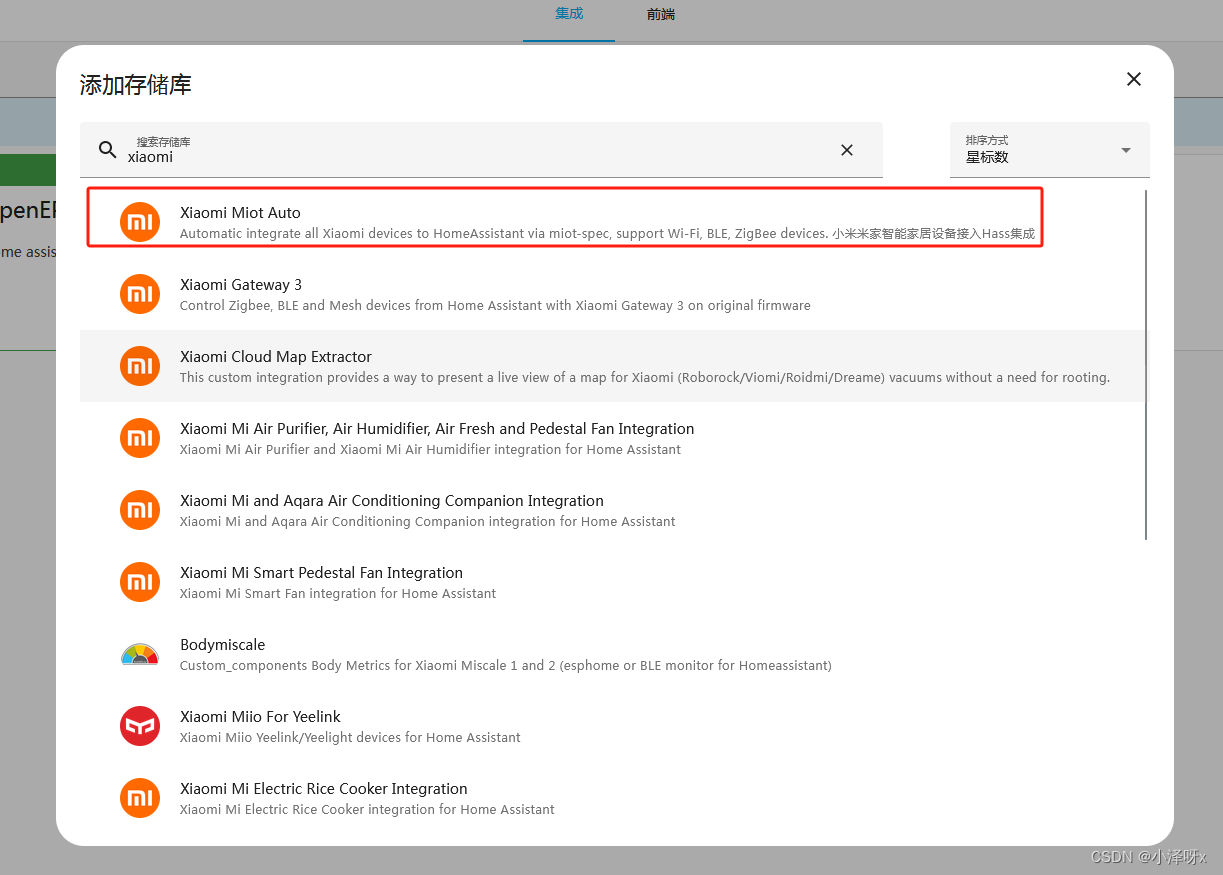The width and height of the screenshot is (1223, 875).
Task: Click the 星标数 sort value
Action: pos(987,158)
